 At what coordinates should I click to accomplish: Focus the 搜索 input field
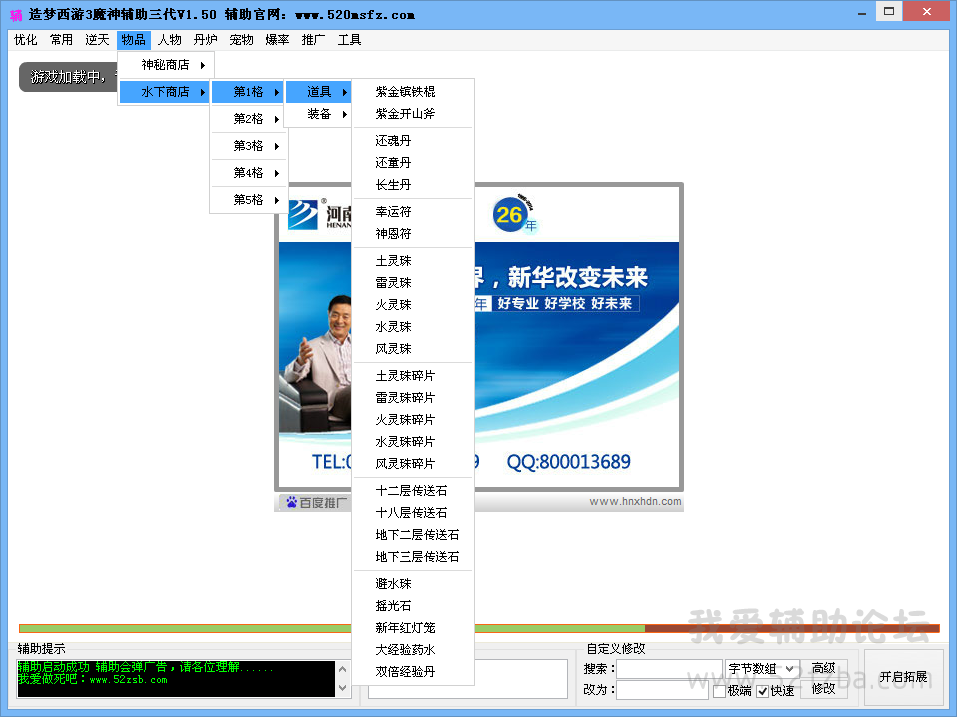pos(669,669)
